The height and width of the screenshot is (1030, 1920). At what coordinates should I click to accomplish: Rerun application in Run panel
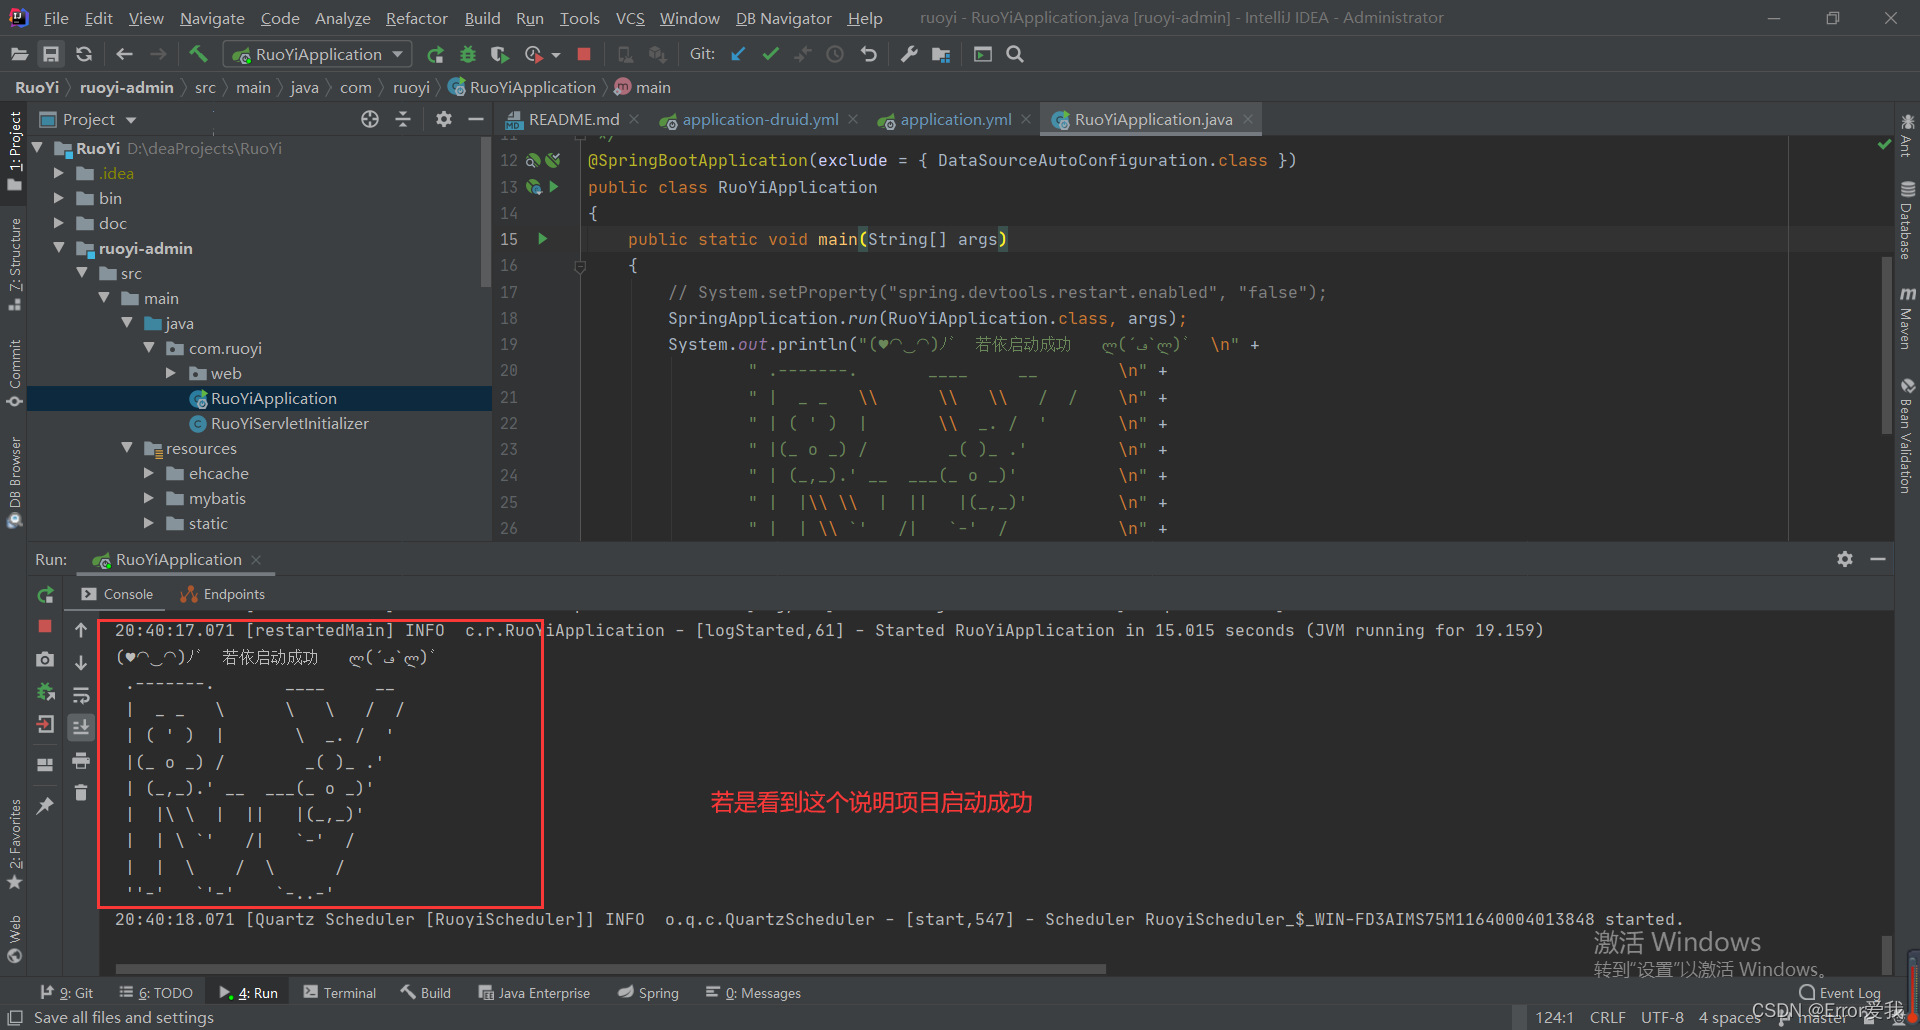click(45, 595)
